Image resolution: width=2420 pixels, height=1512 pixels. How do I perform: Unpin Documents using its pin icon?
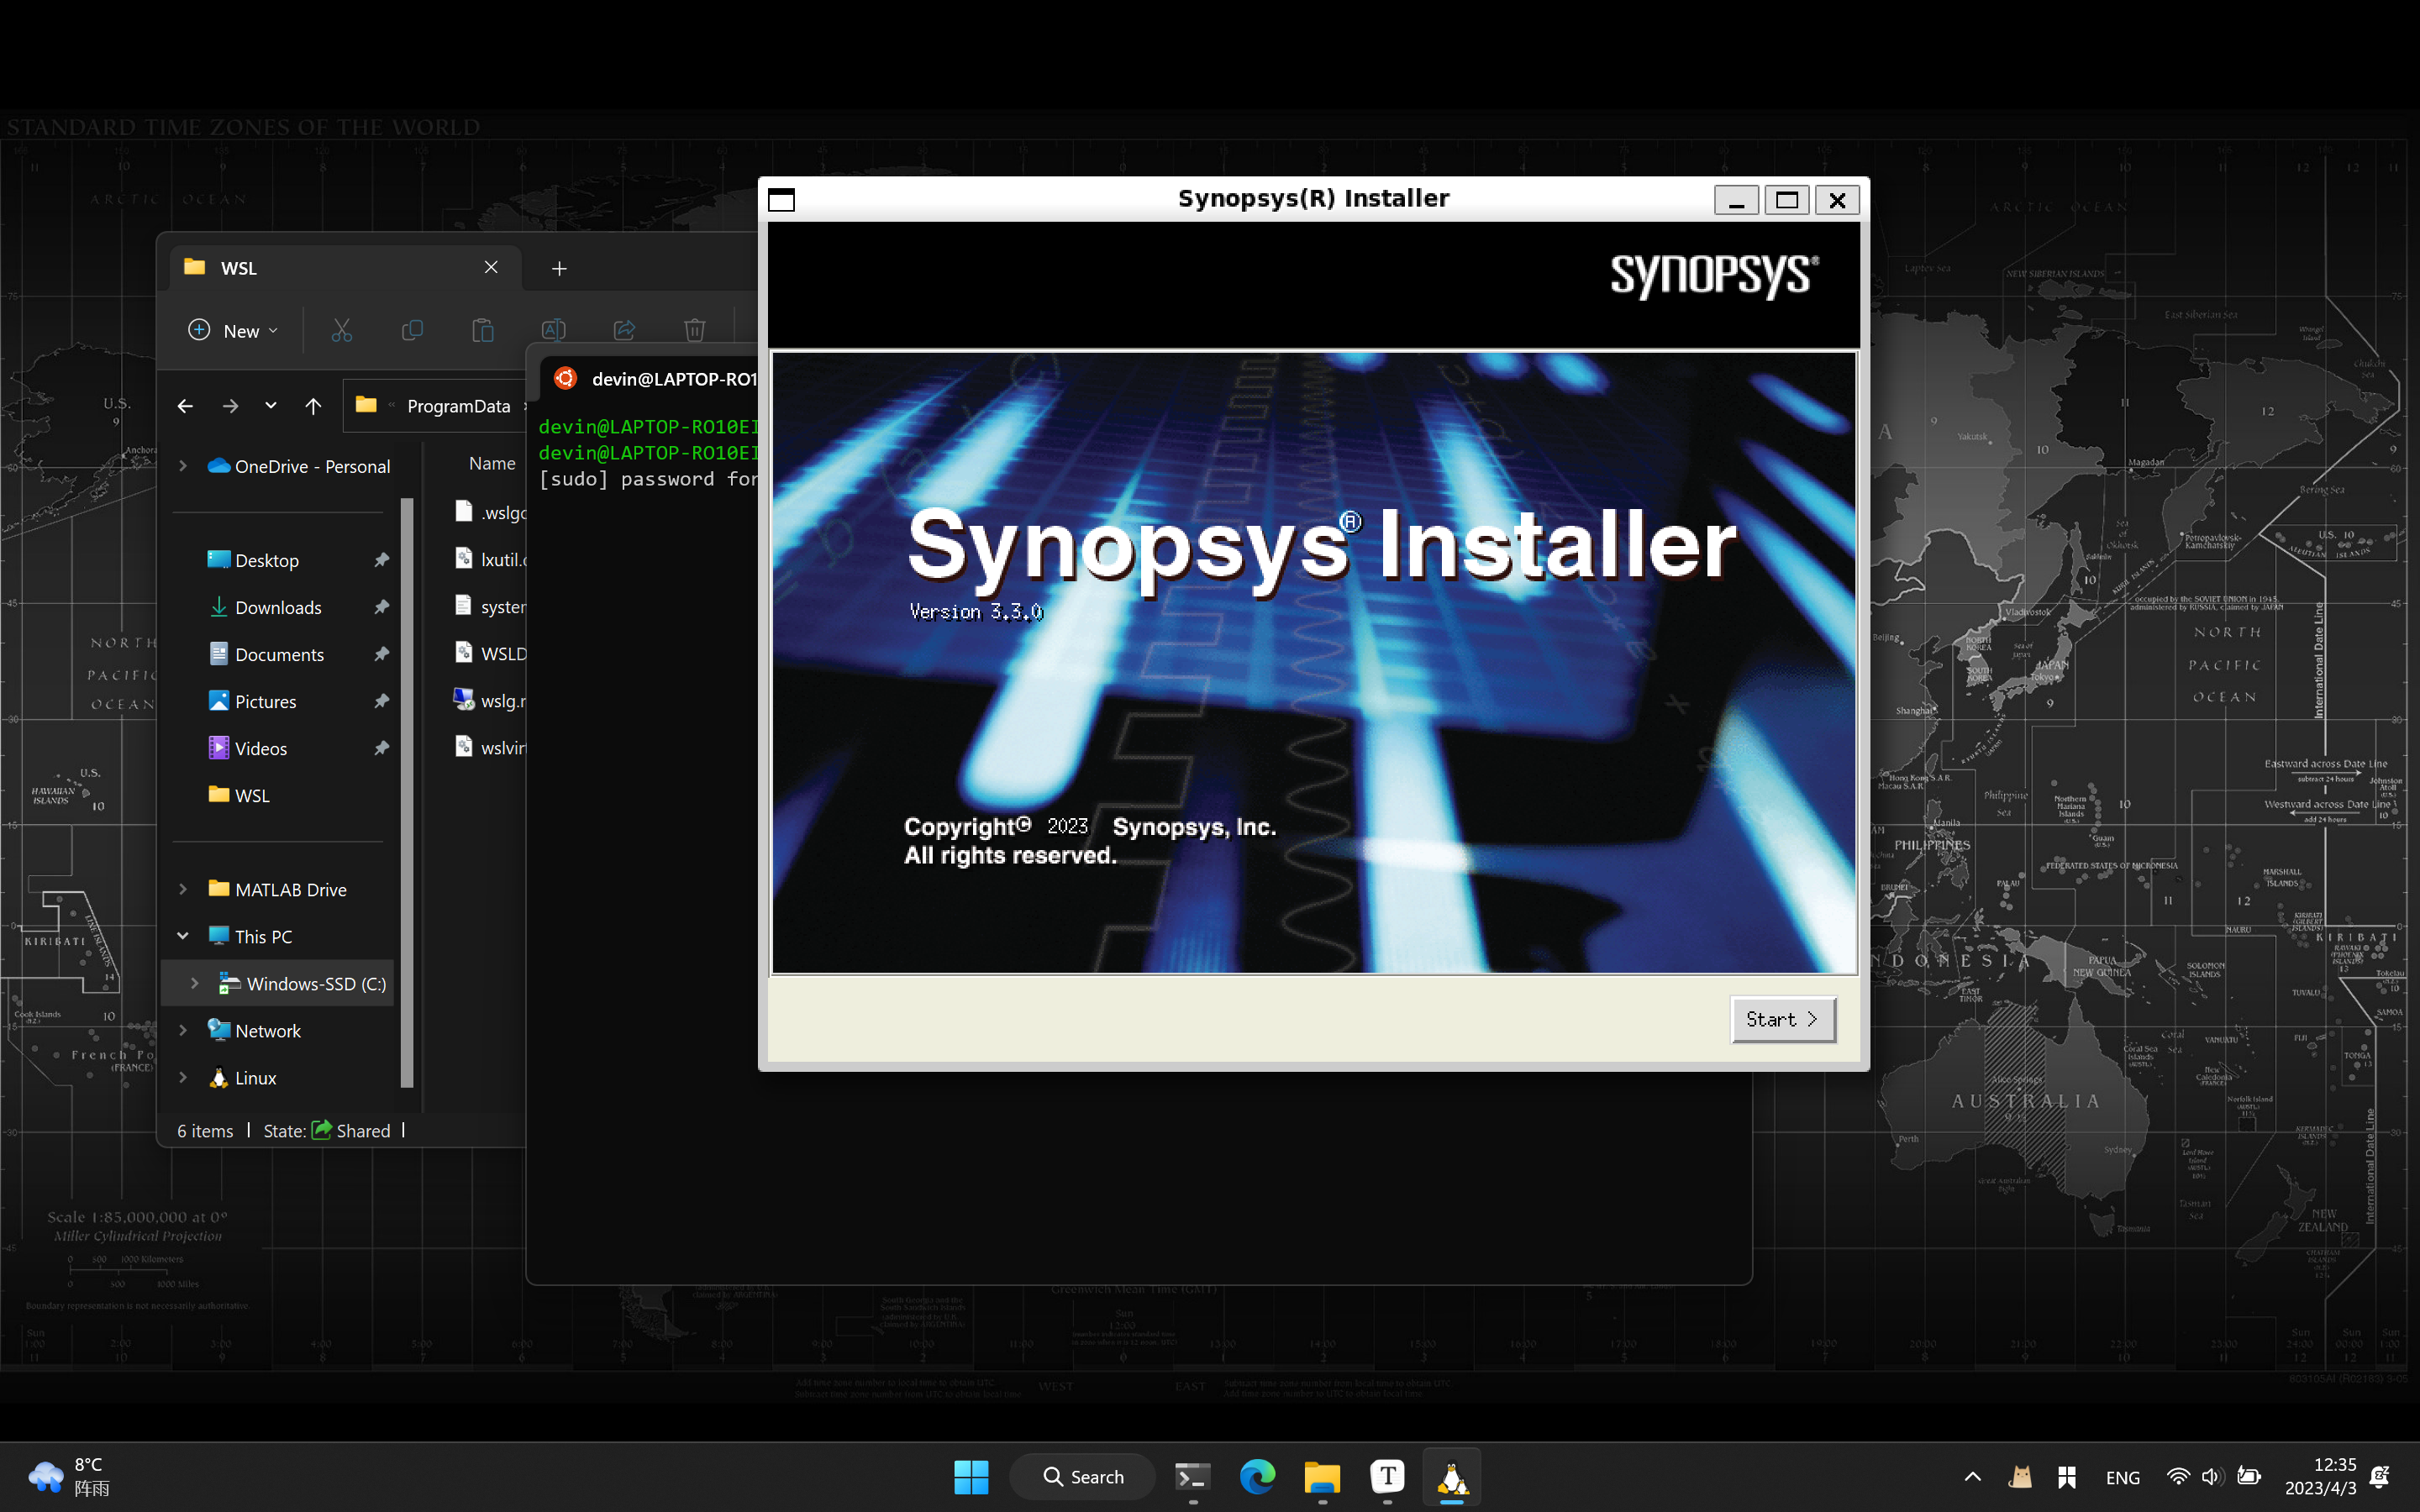[381, 654]
